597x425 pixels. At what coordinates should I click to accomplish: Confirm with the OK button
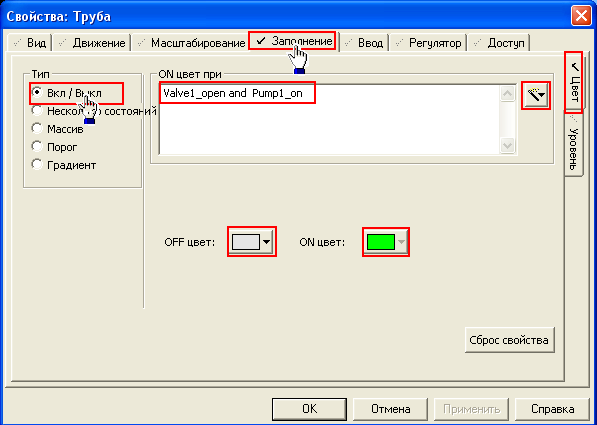pos(309,409)
